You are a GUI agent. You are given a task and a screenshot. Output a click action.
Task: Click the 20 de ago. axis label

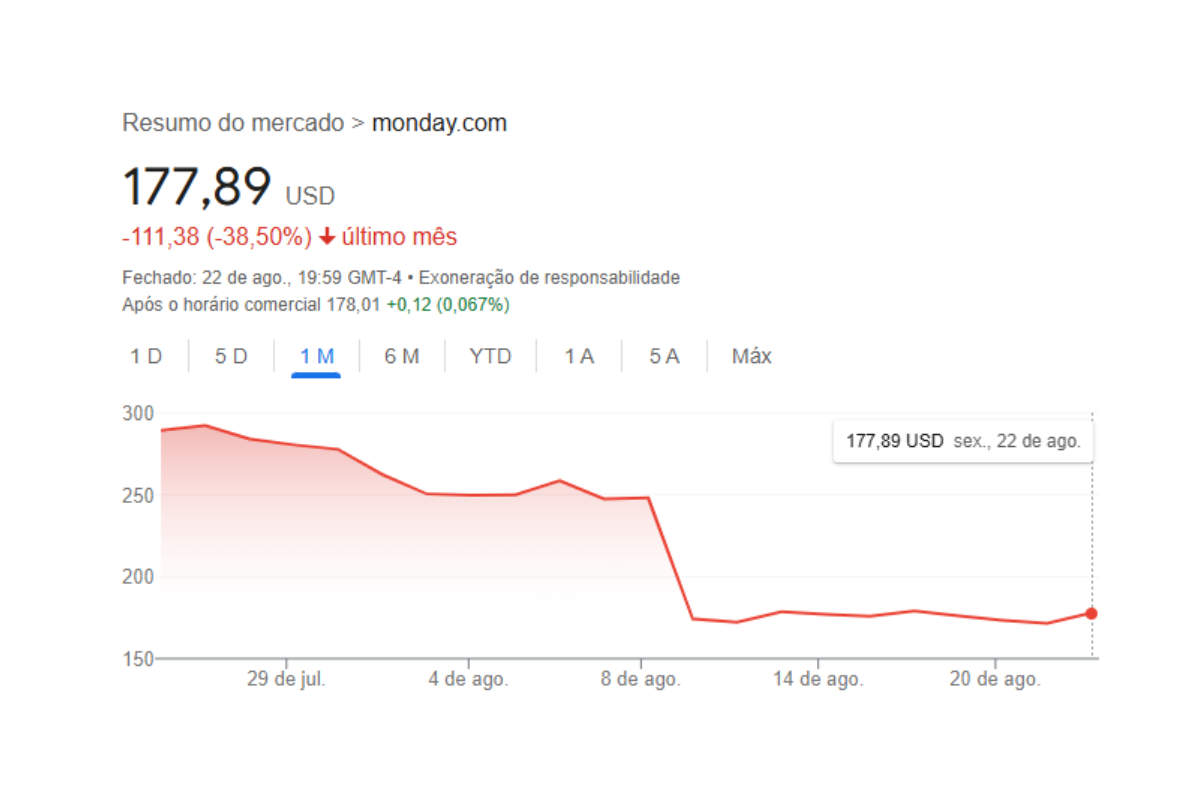pos(994,679)
